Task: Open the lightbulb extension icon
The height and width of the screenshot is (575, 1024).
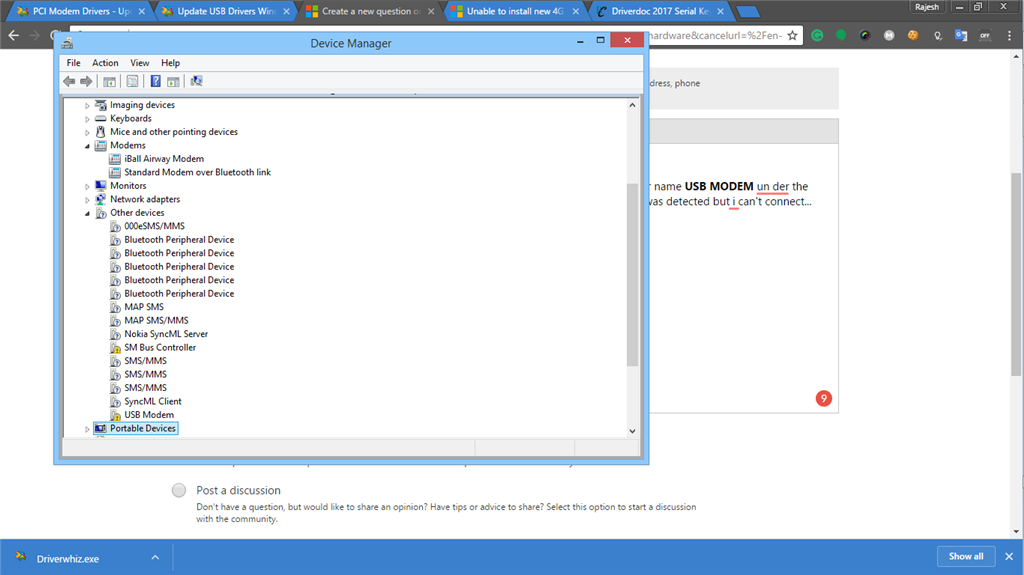Action: coord(937,35)
